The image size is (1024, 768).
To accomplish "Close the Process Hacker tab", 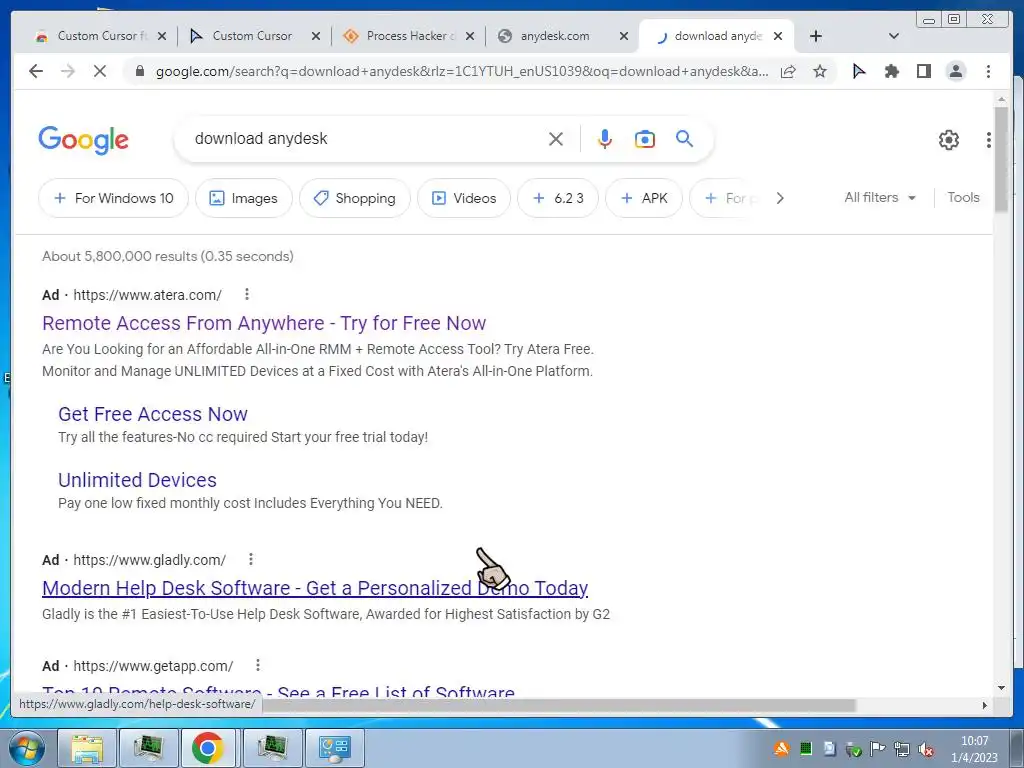I will pos(470,36).
